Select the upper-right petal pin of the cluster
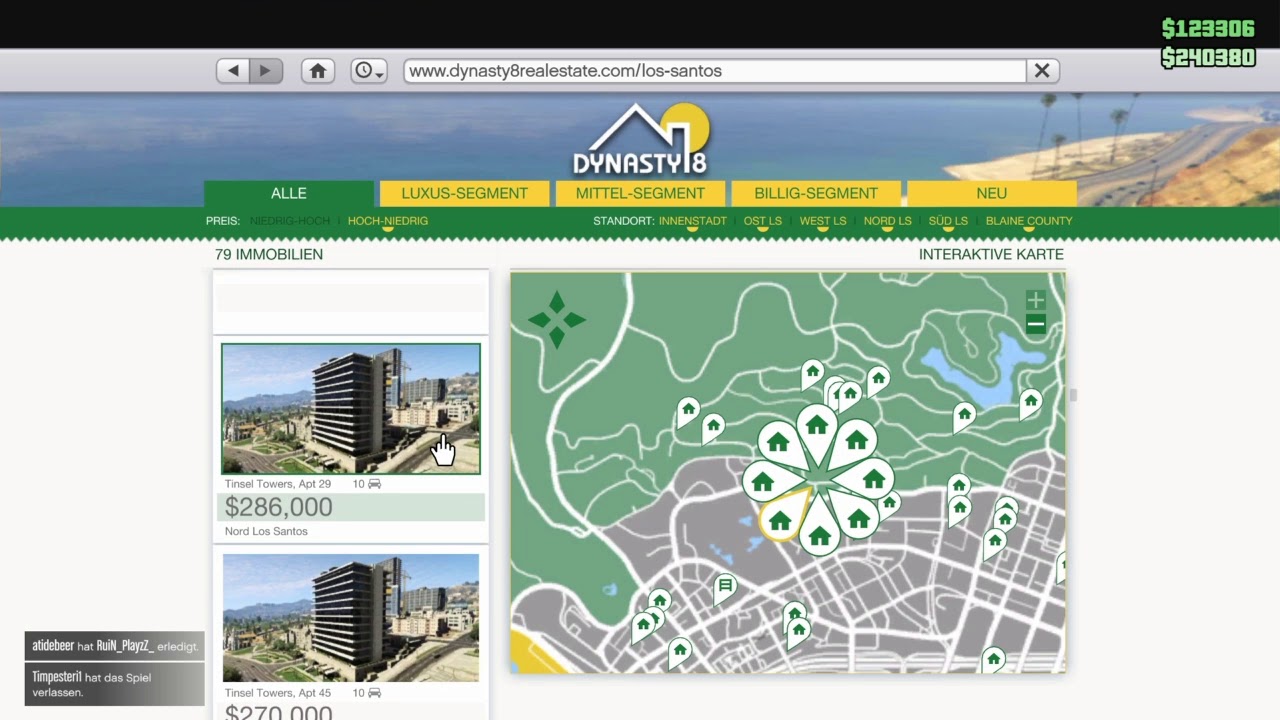Screen dimensions: 1280x720 pyautogui.click(x=855, y=443)
